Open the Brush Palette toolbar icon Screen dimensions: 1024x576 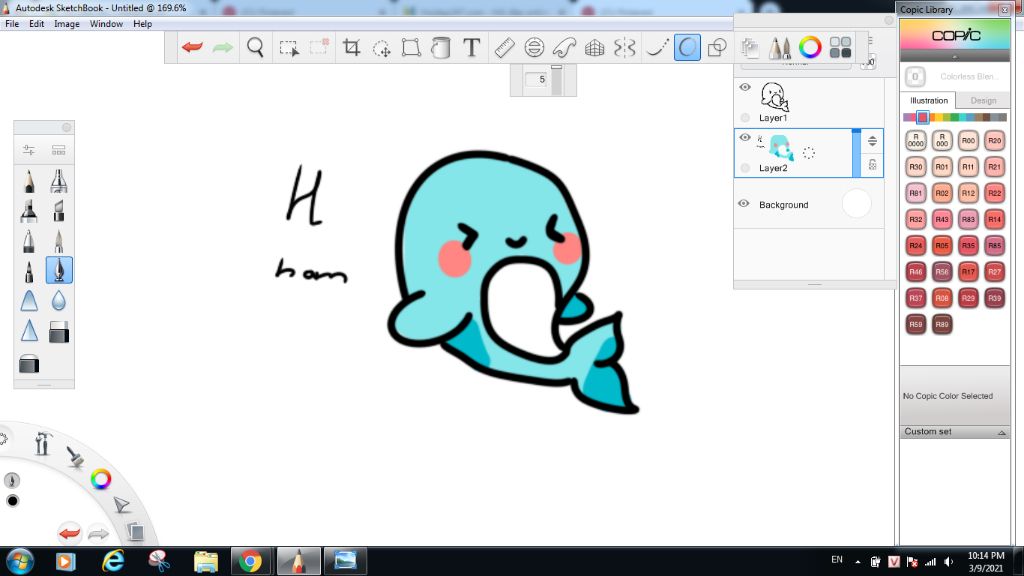pos(779,48)
